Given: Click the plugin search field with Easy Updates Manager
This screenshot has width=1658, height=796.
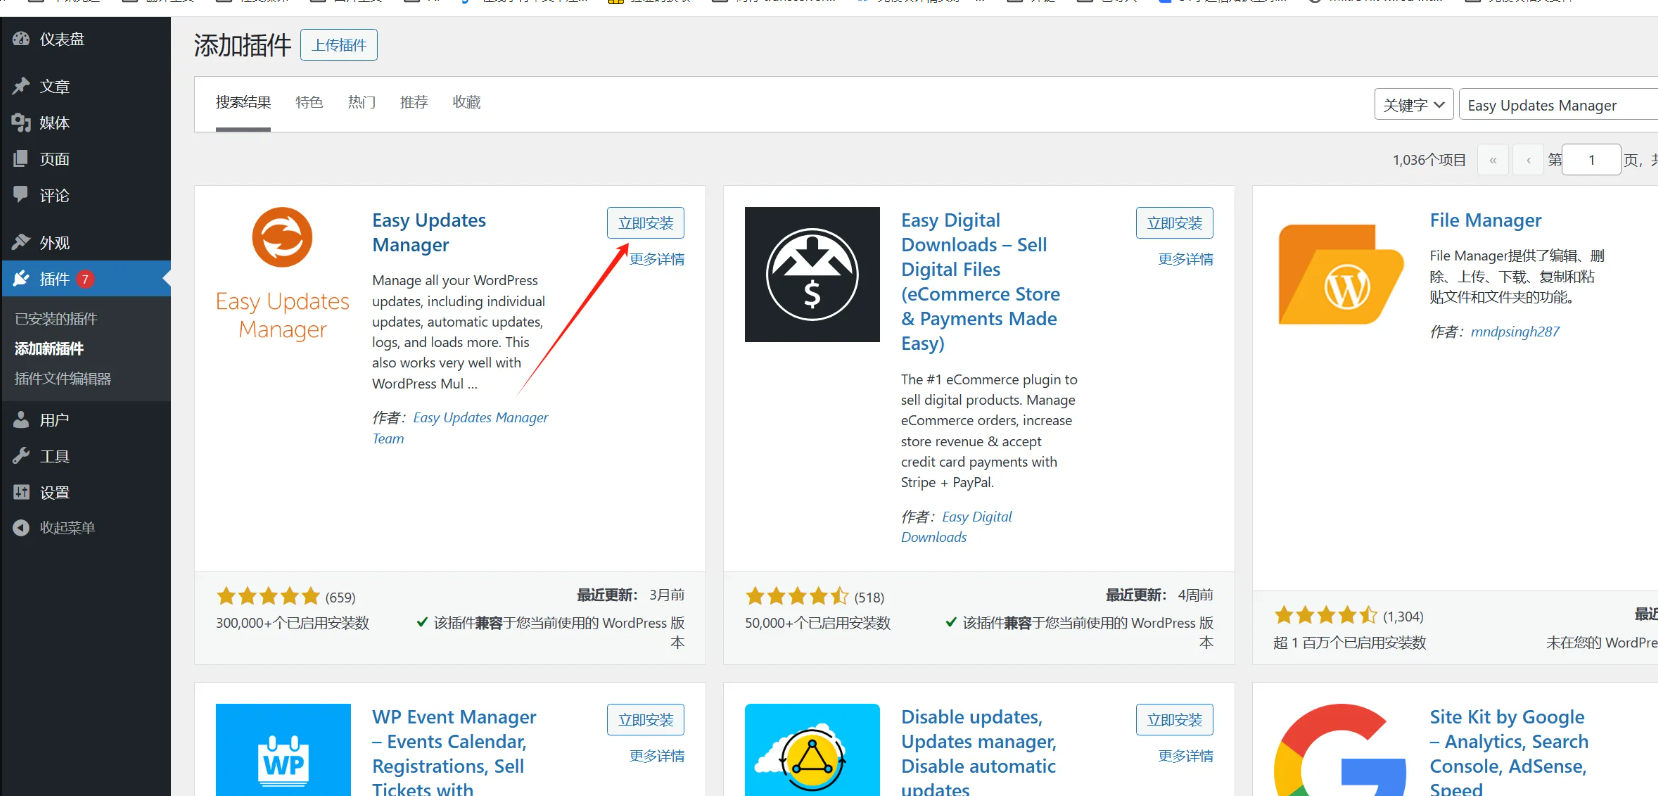Looking at the screenshot, I should pos(1558,104).
